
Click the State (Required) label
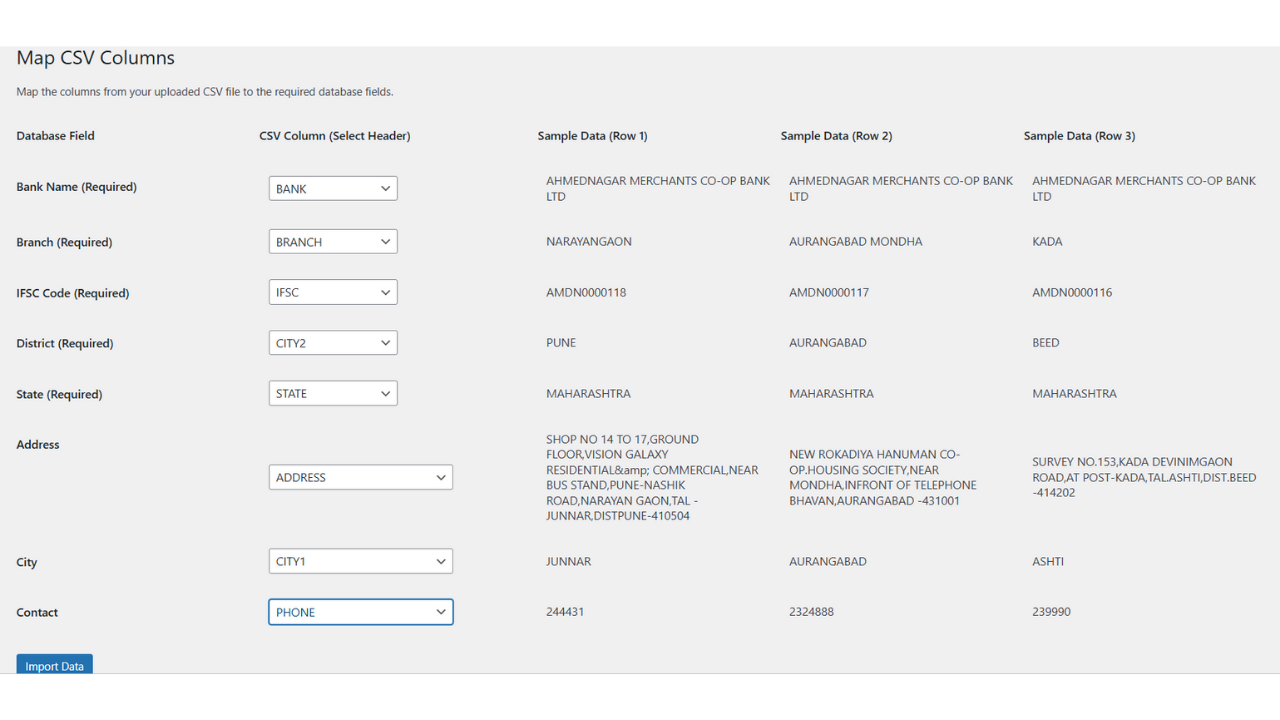(60, 394)
